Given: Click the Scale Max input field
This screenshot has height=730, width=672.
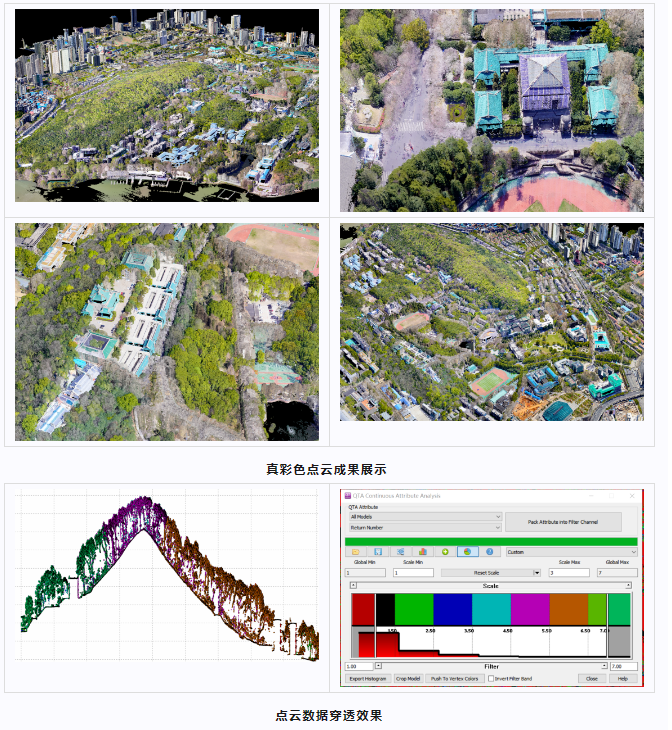Looking at the screenshot, I should (569, 573).
